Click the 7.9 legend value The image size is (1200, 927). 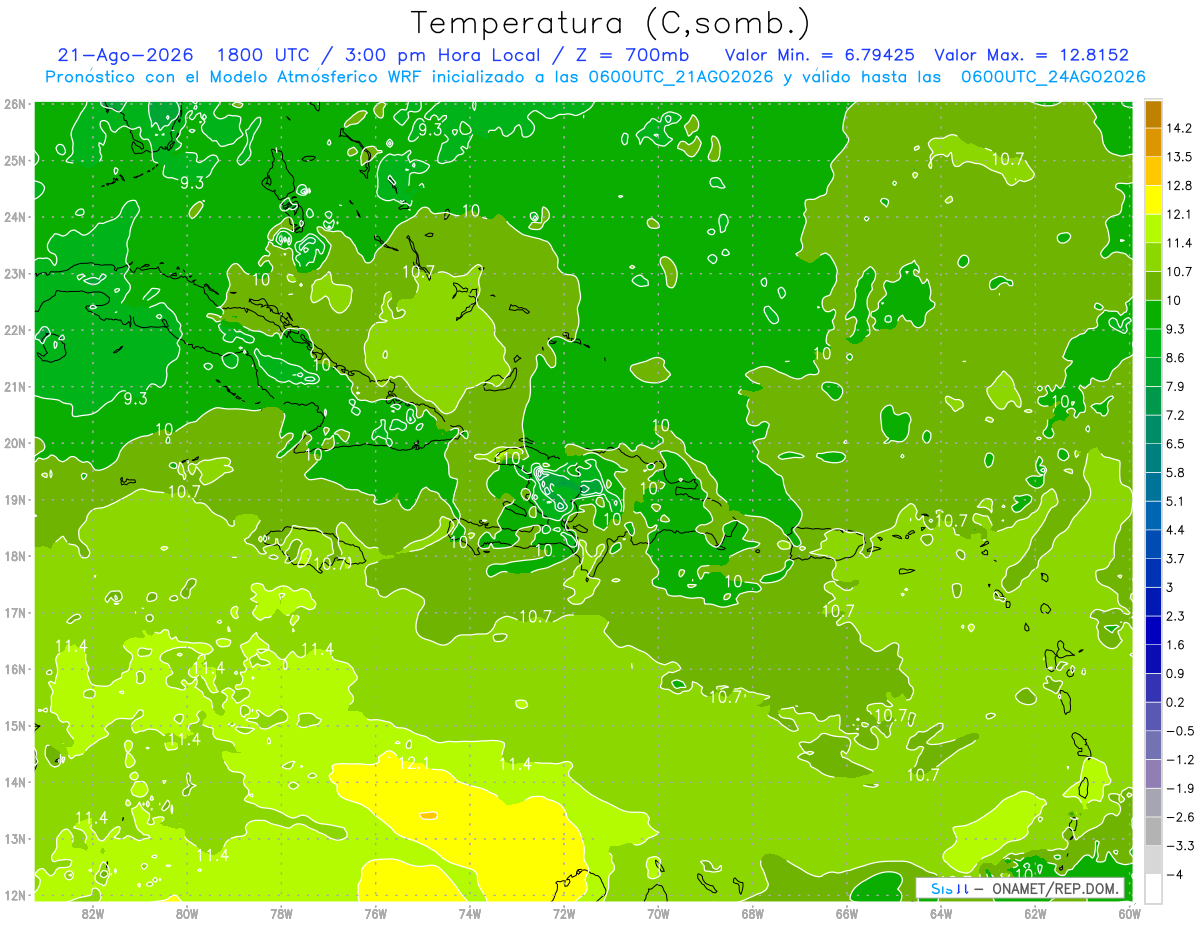1175,386
